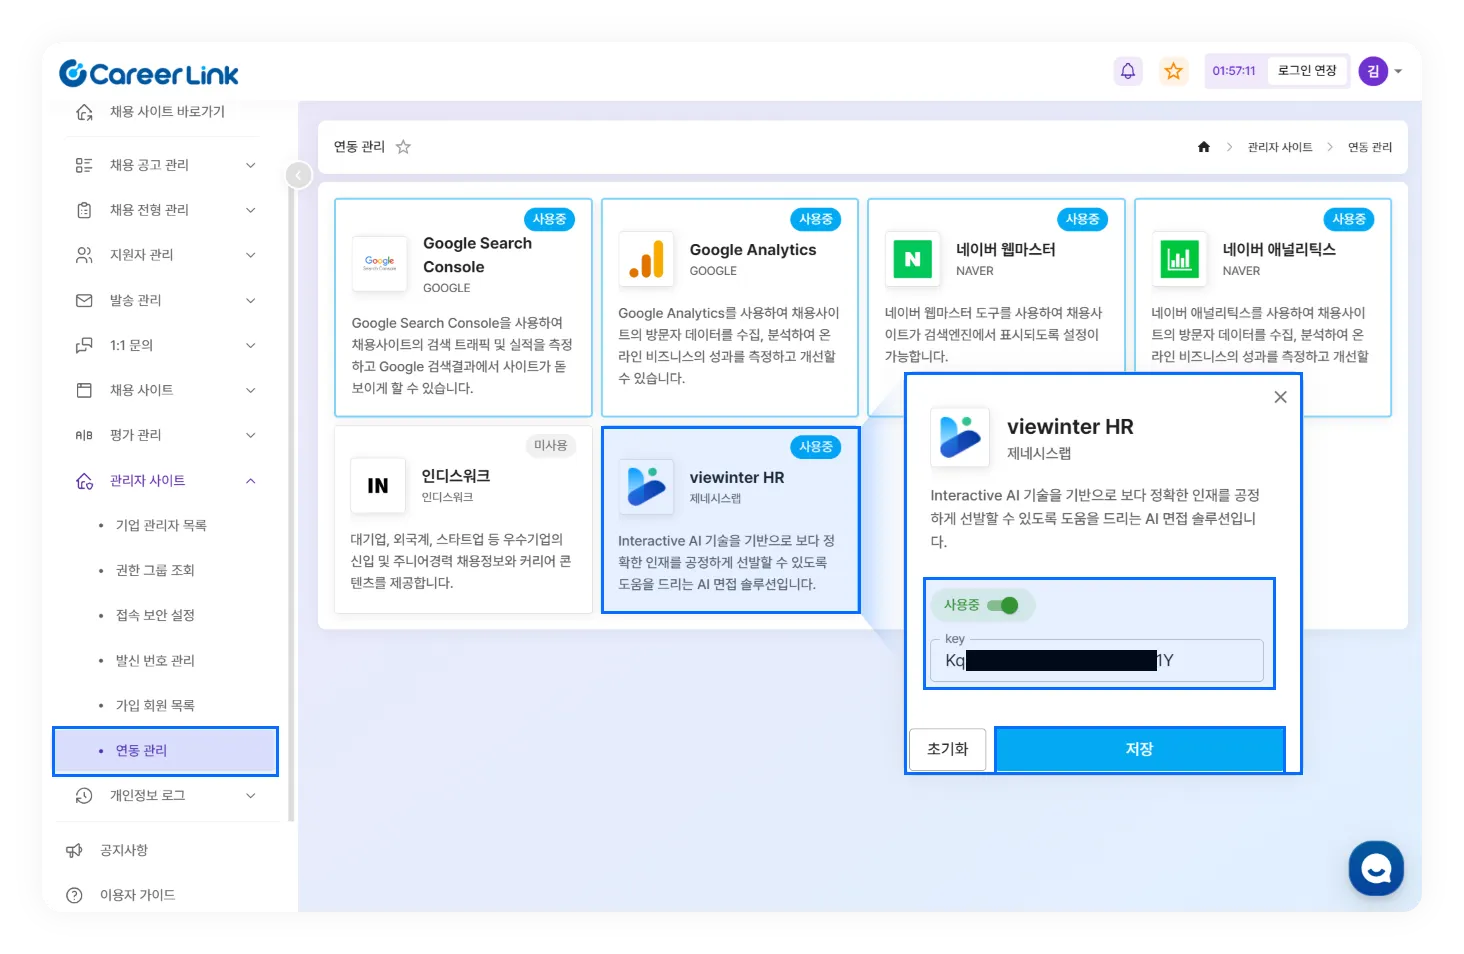Click 관리자 사이트 breadcrumb link
1464x954 pixels.
pos(1280,147)
